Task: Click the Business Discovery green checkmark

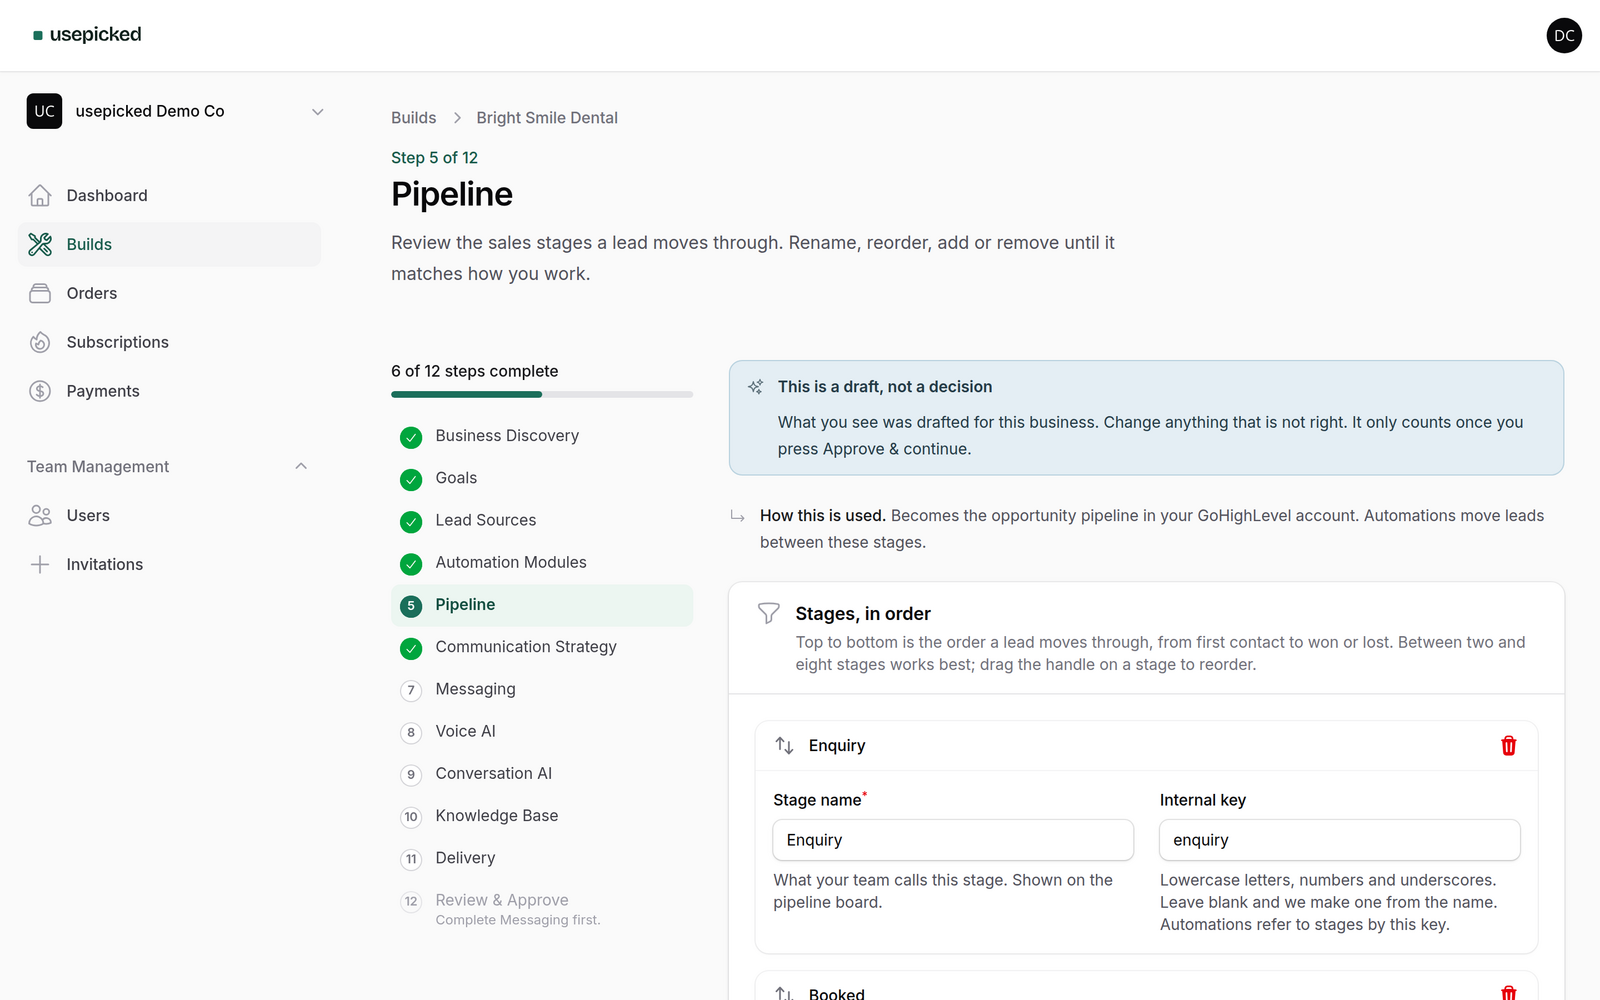Action: click(411, 437)
